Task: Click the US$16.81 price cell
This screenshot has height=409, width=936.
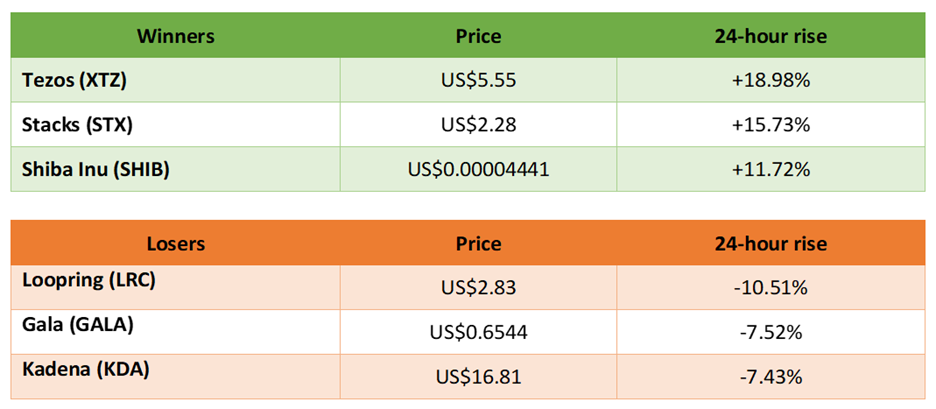Action: (x=478, y=376)
